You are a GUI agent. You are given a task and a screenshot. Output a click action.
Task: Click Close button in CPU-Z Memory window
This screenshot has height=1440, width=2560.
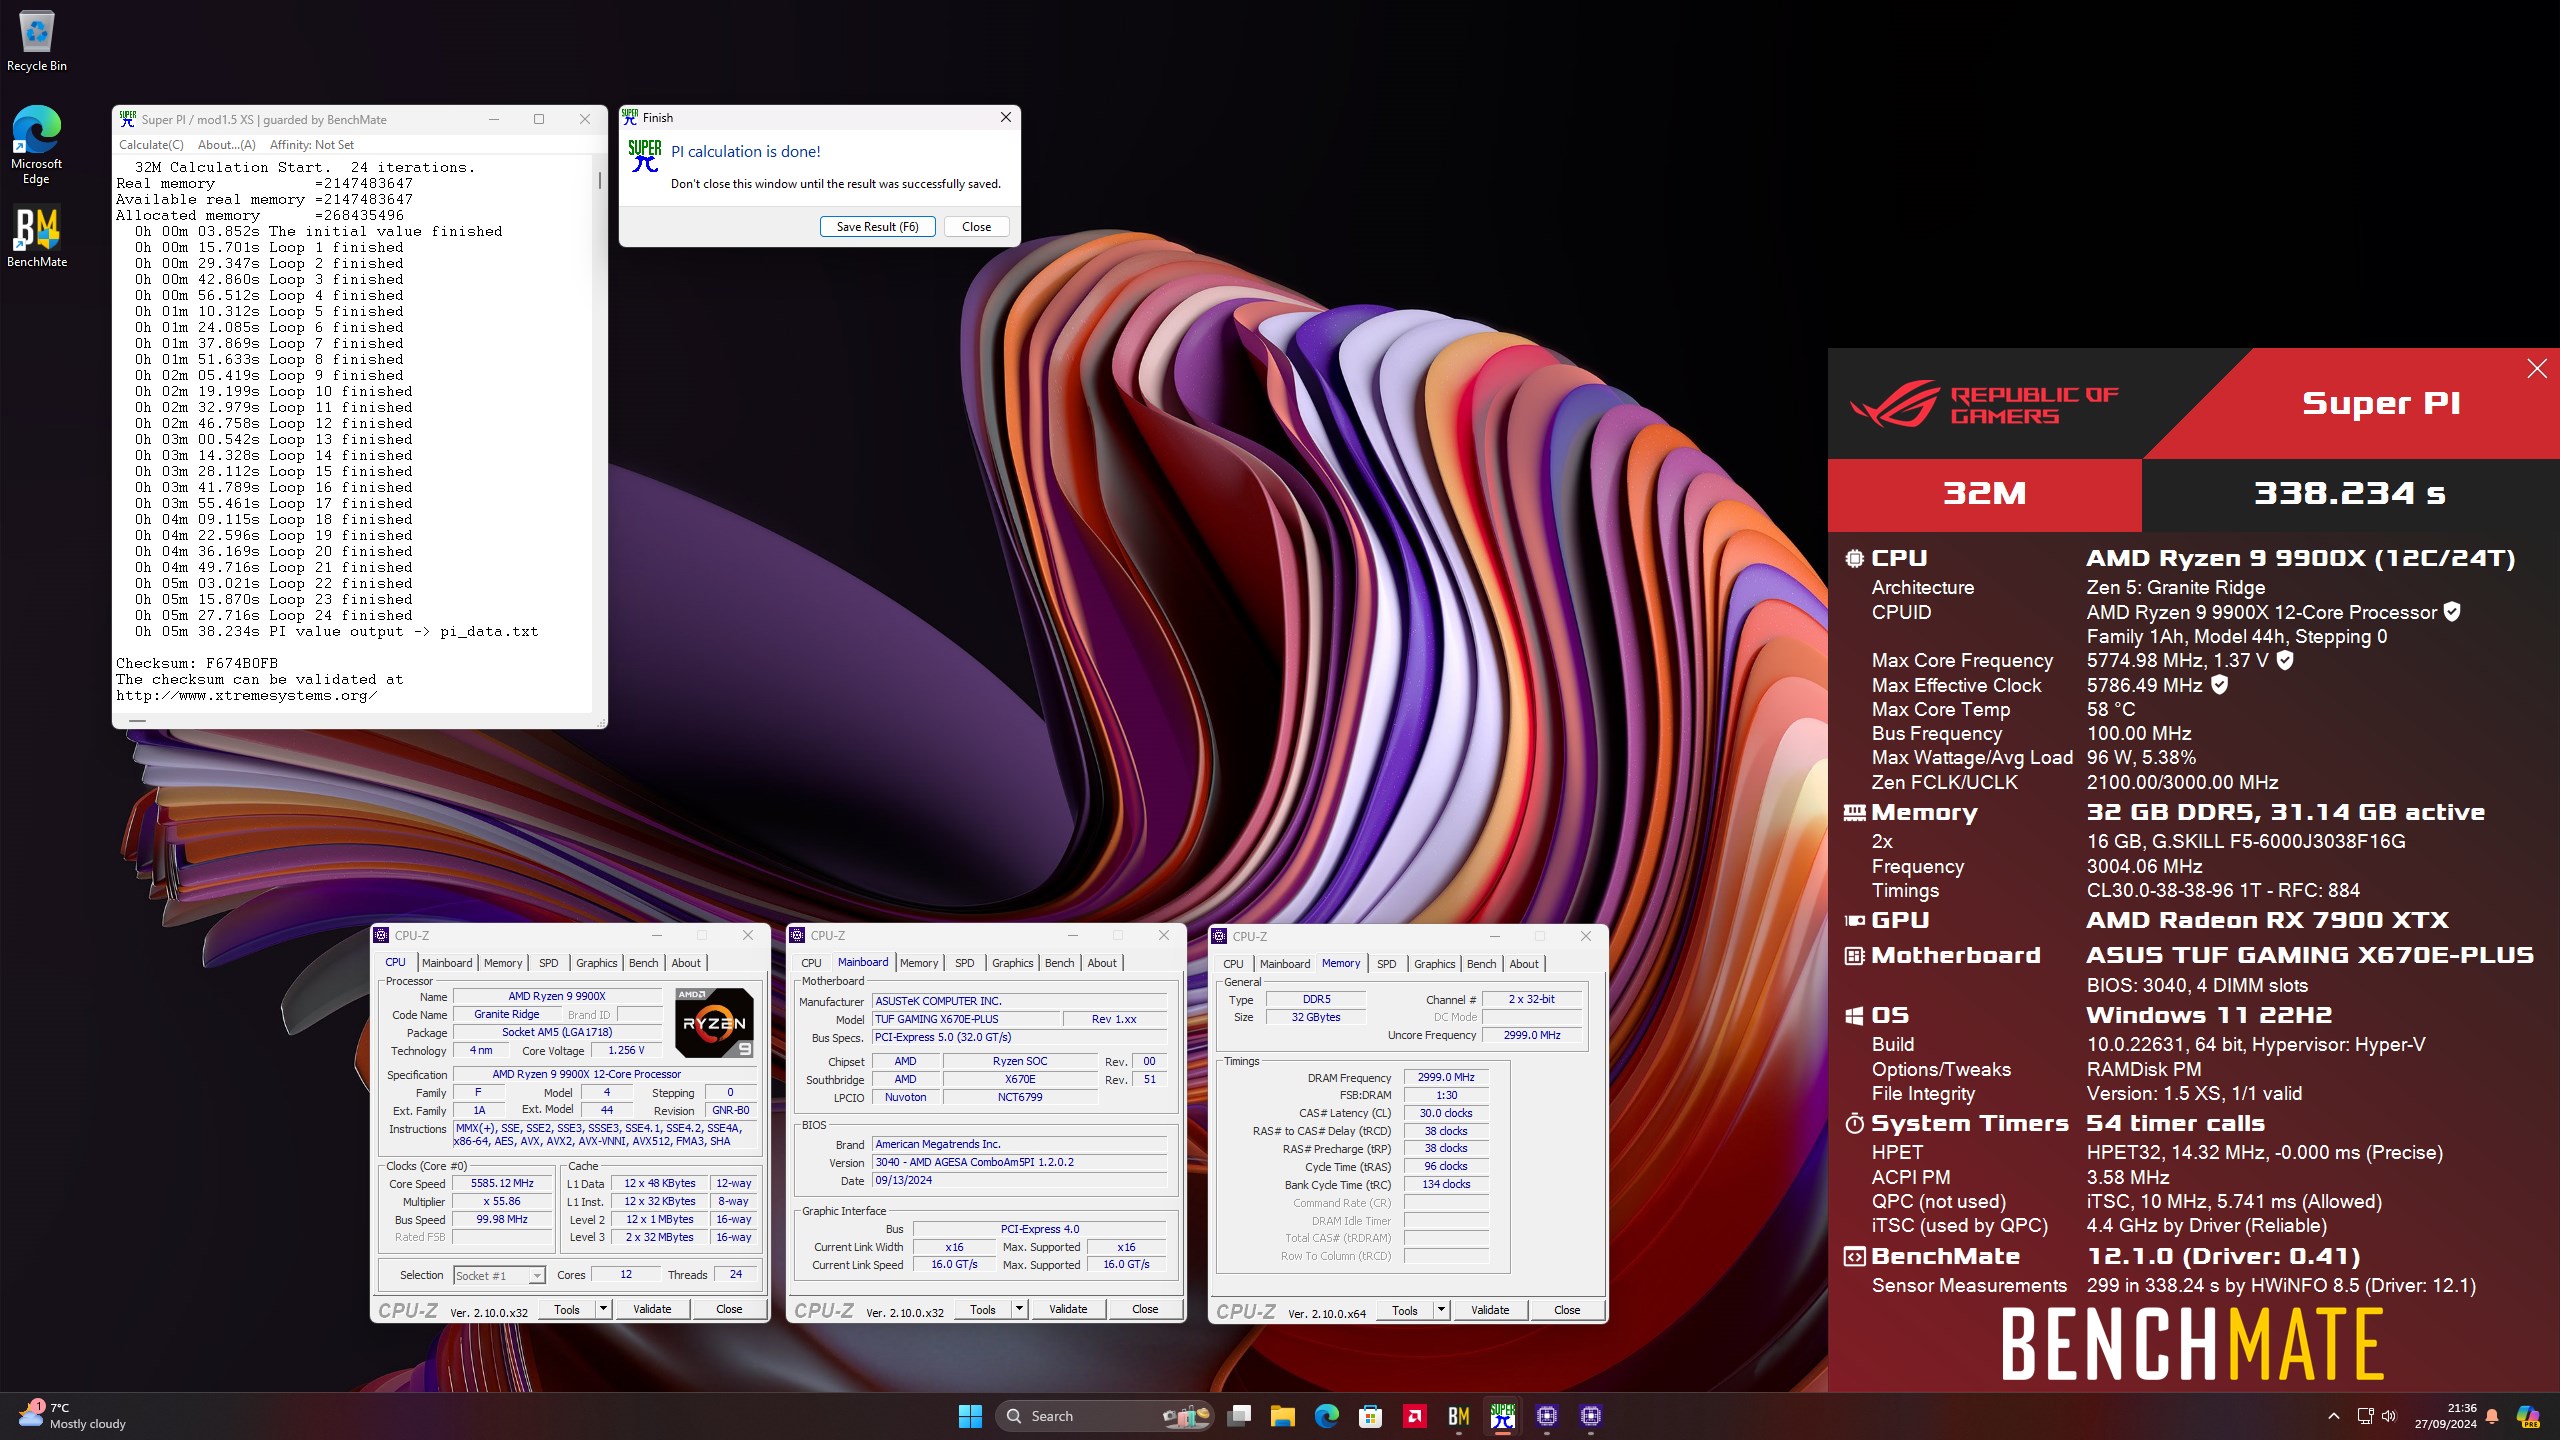click(x=1567, y=1310)
